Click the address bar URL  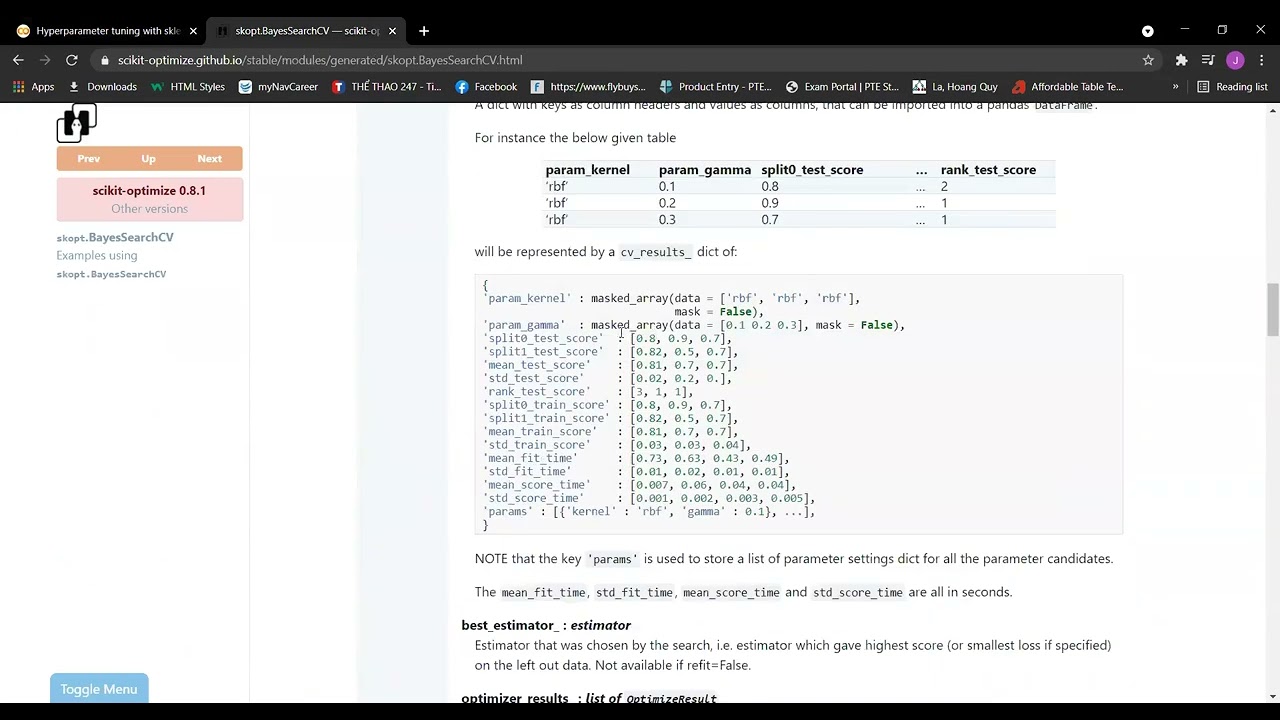320,60
